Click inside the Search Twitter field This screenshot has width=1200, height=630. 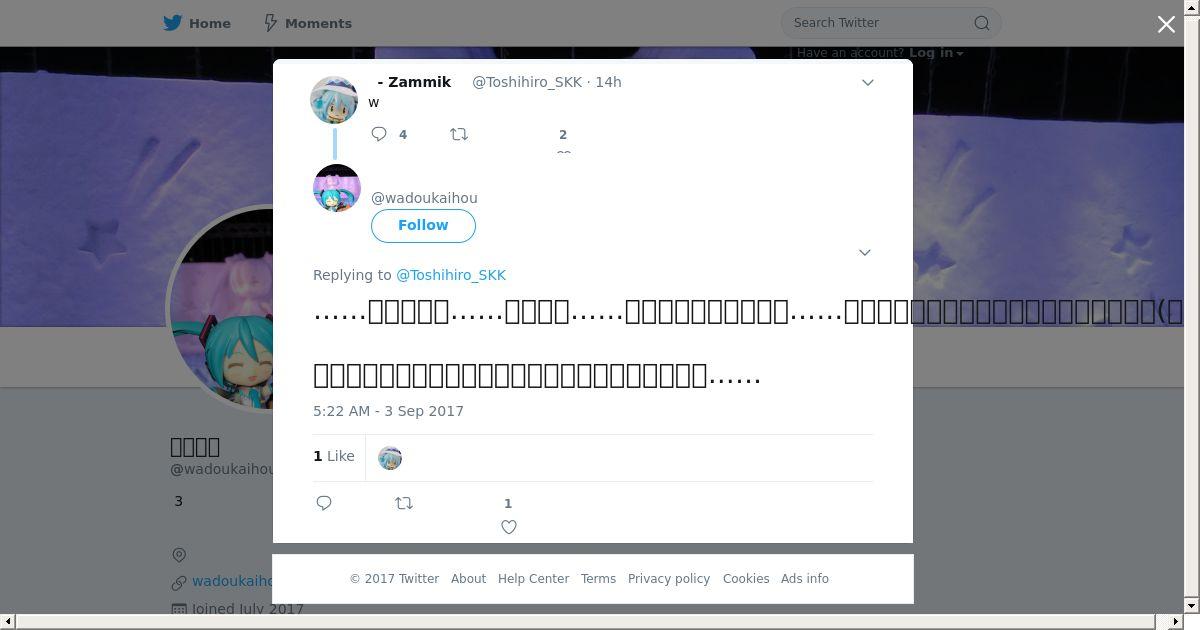[880, 23]
